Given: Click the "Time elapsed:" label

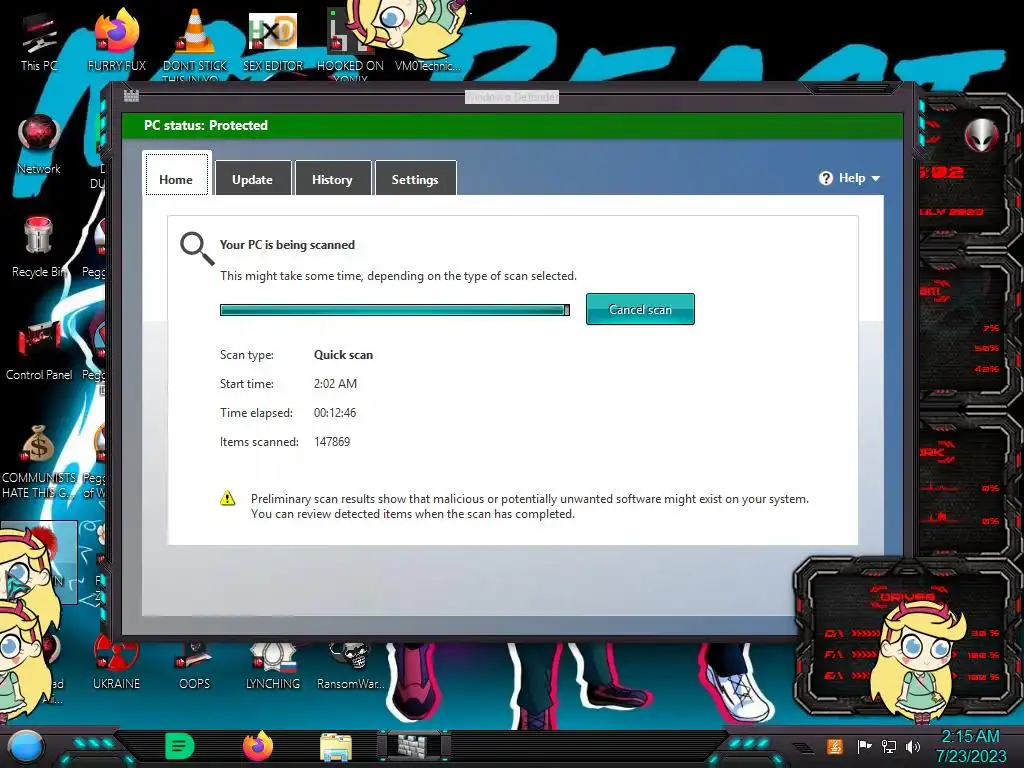Looking at the screenshot, I should pyautogui.click(x=256, y=413).
